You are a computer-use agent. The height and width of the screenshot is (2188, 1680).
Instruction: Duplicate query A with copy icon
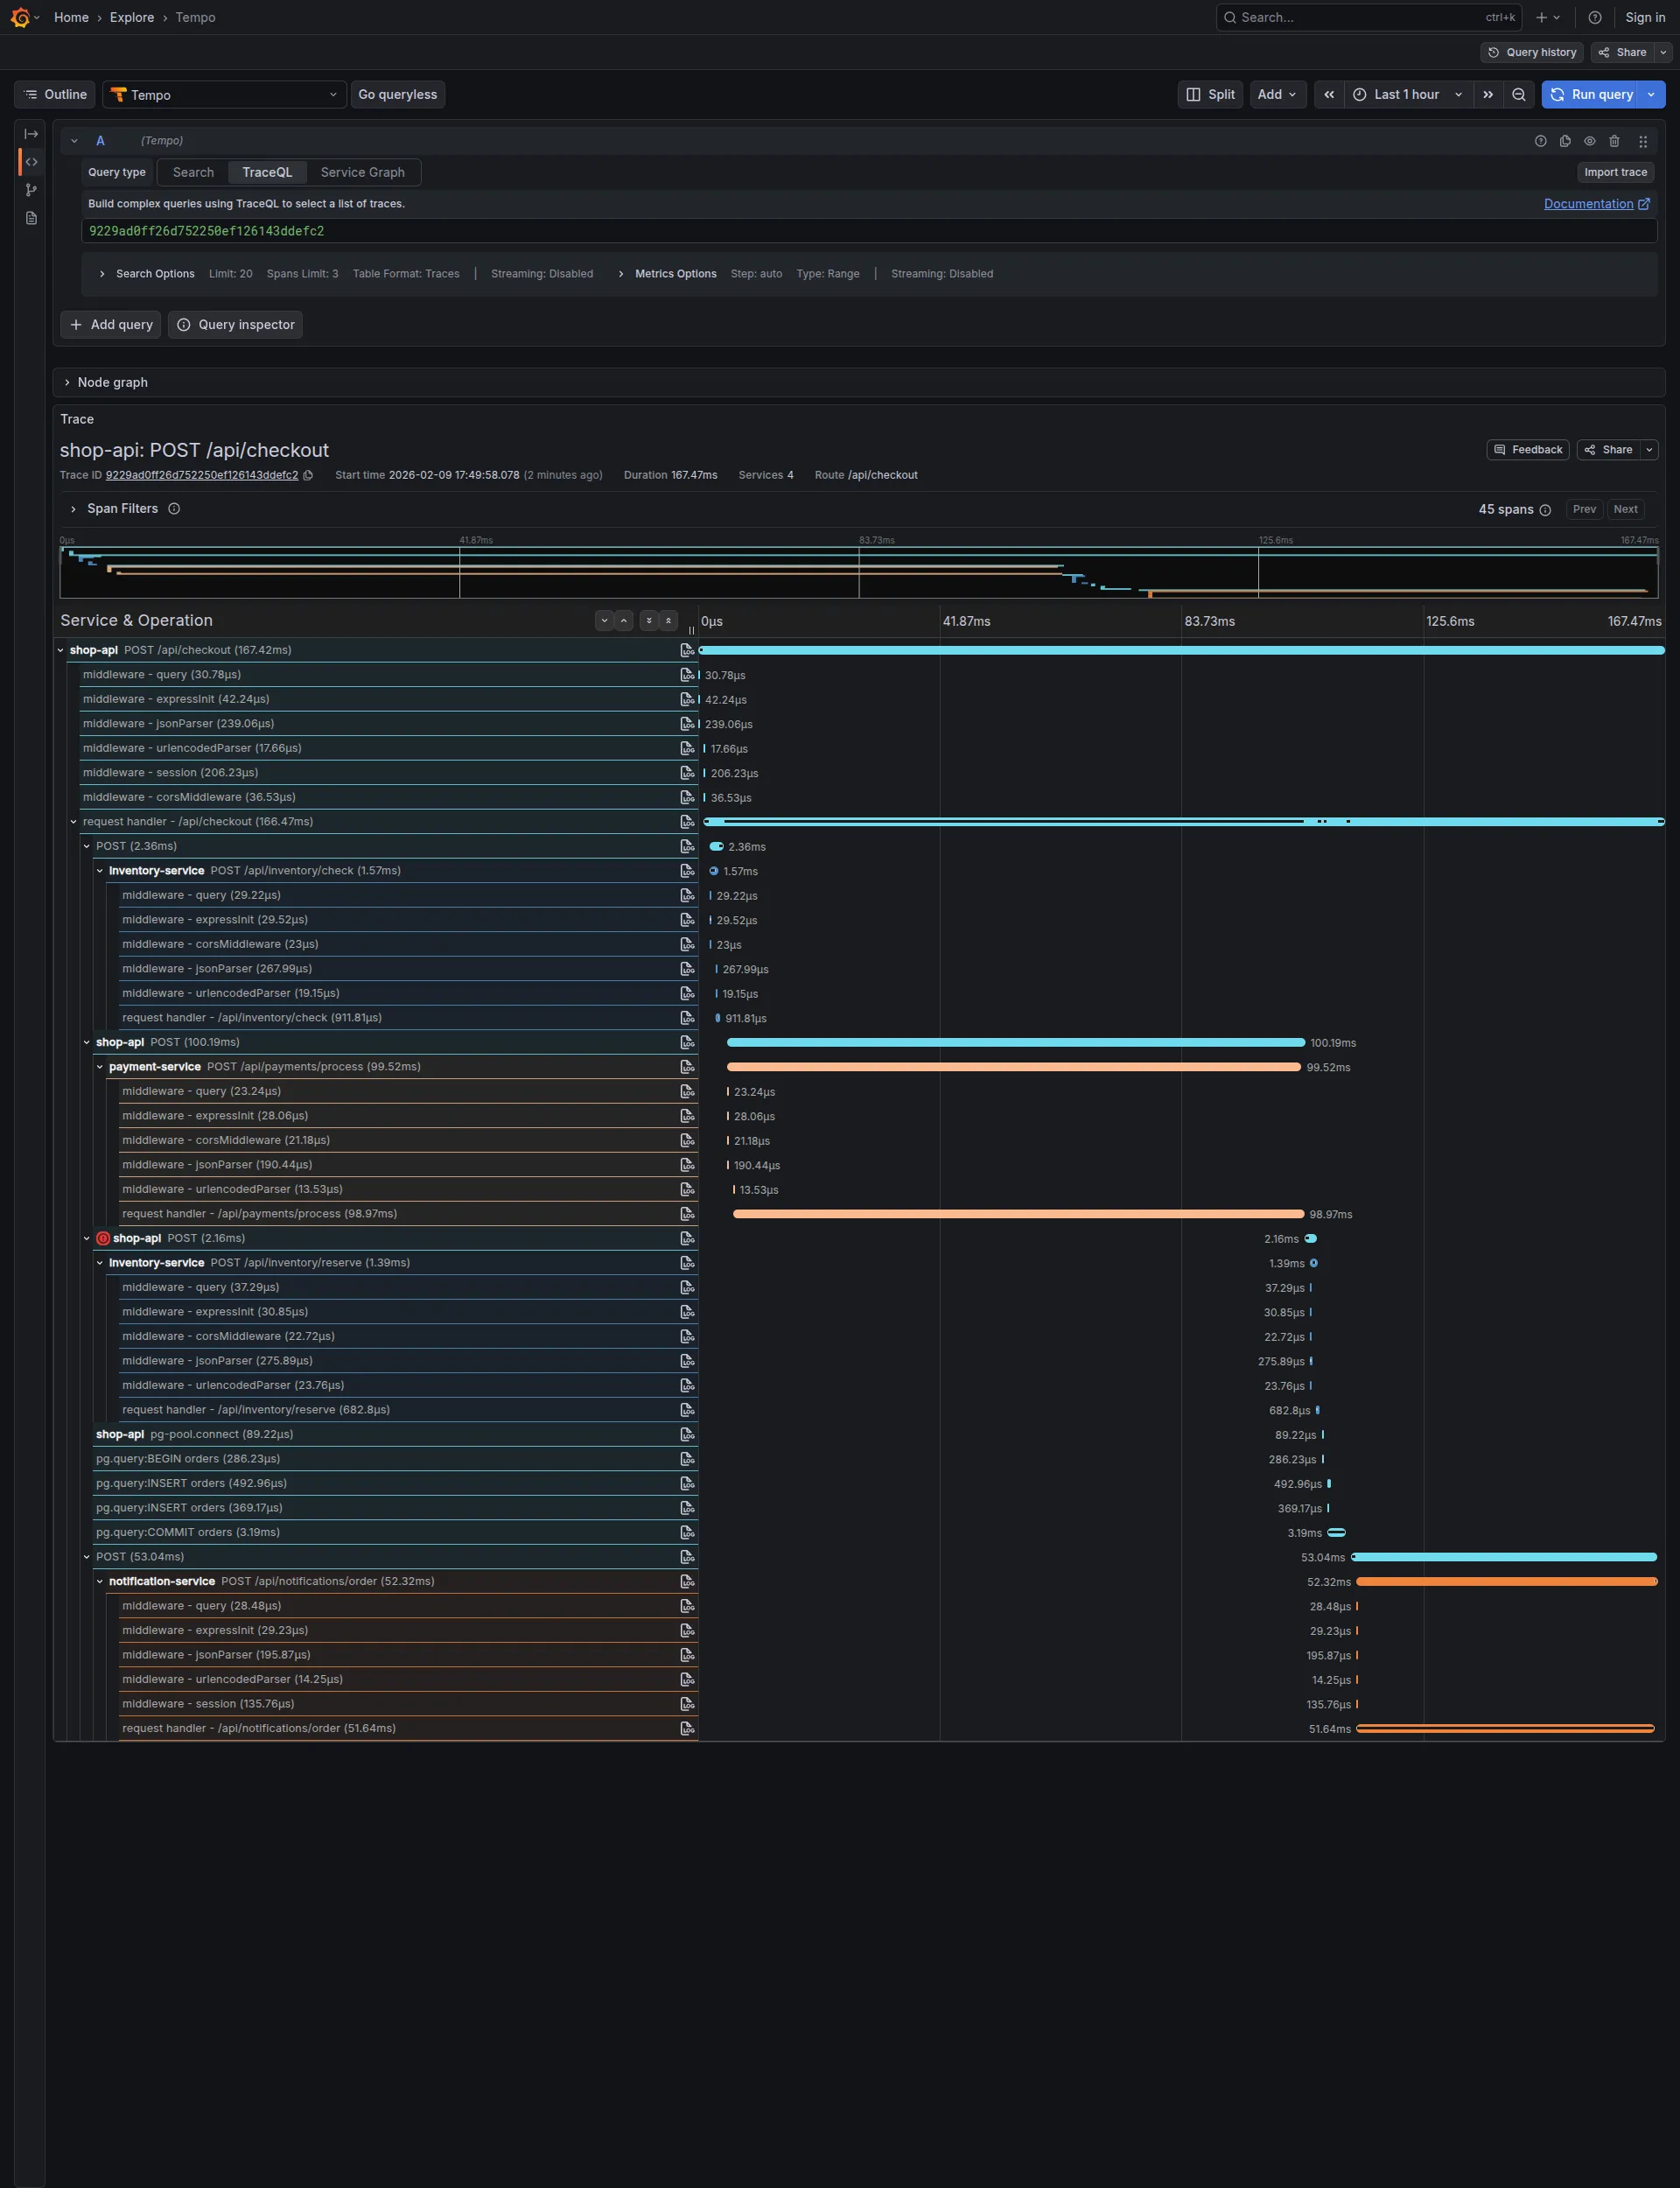(1565, 141)
